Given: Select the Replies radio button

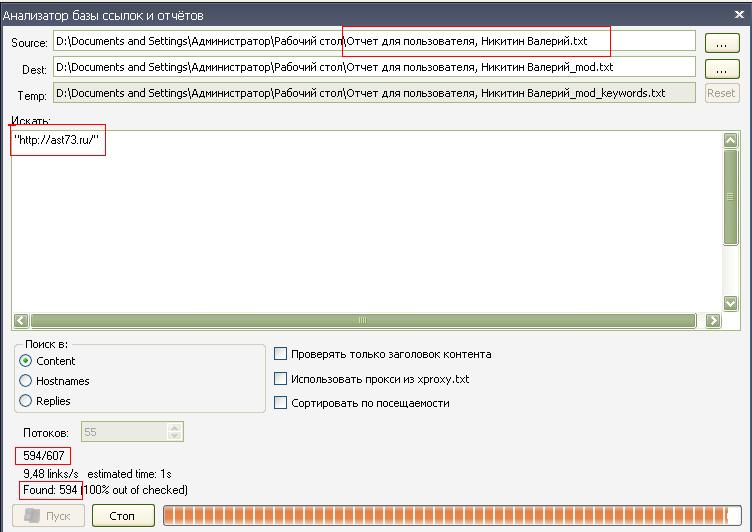Looking at the screenshot, I should click(25, 401).
